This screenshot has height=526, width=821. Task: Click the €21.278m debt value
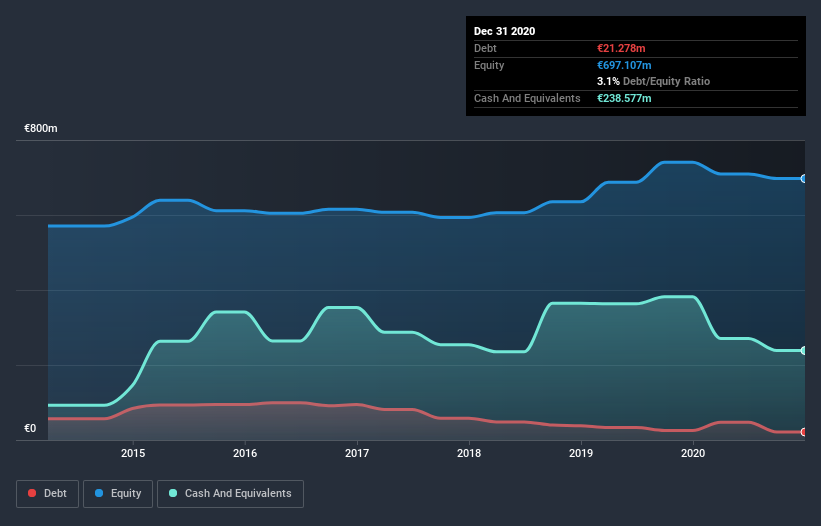coord(621,48)
